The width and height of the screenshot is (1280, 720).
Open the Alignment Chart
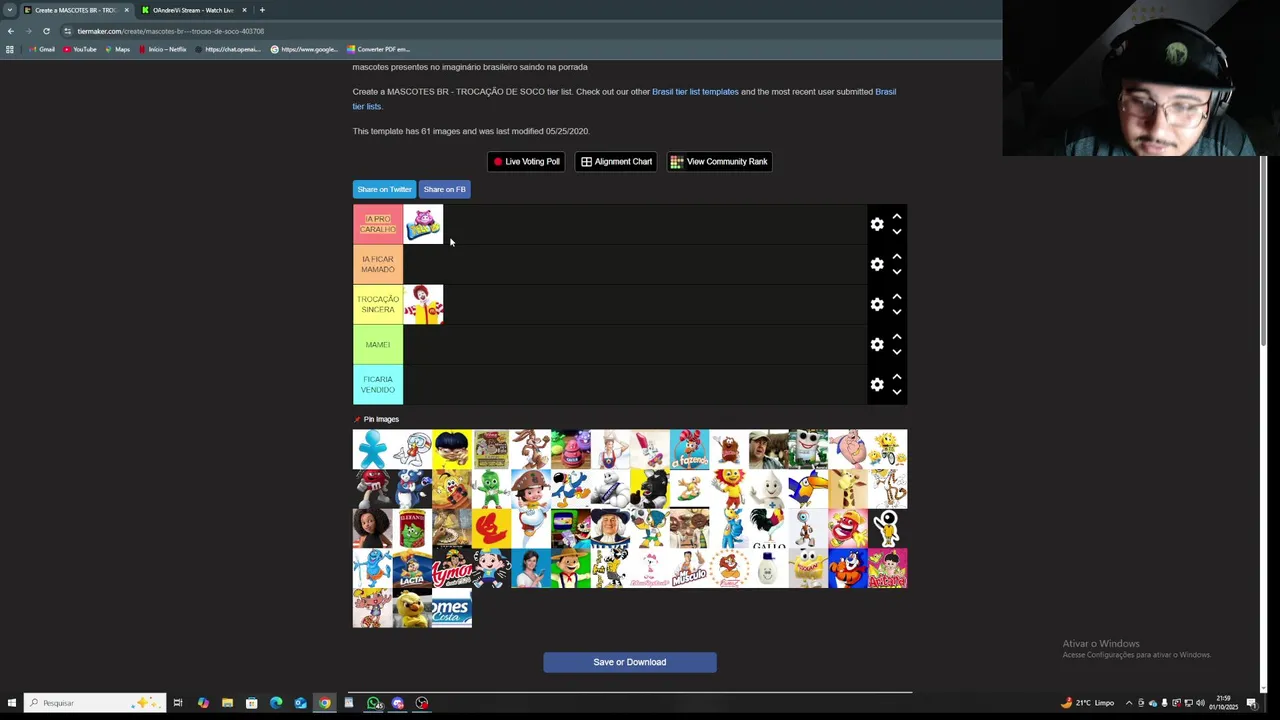(617, 161)
